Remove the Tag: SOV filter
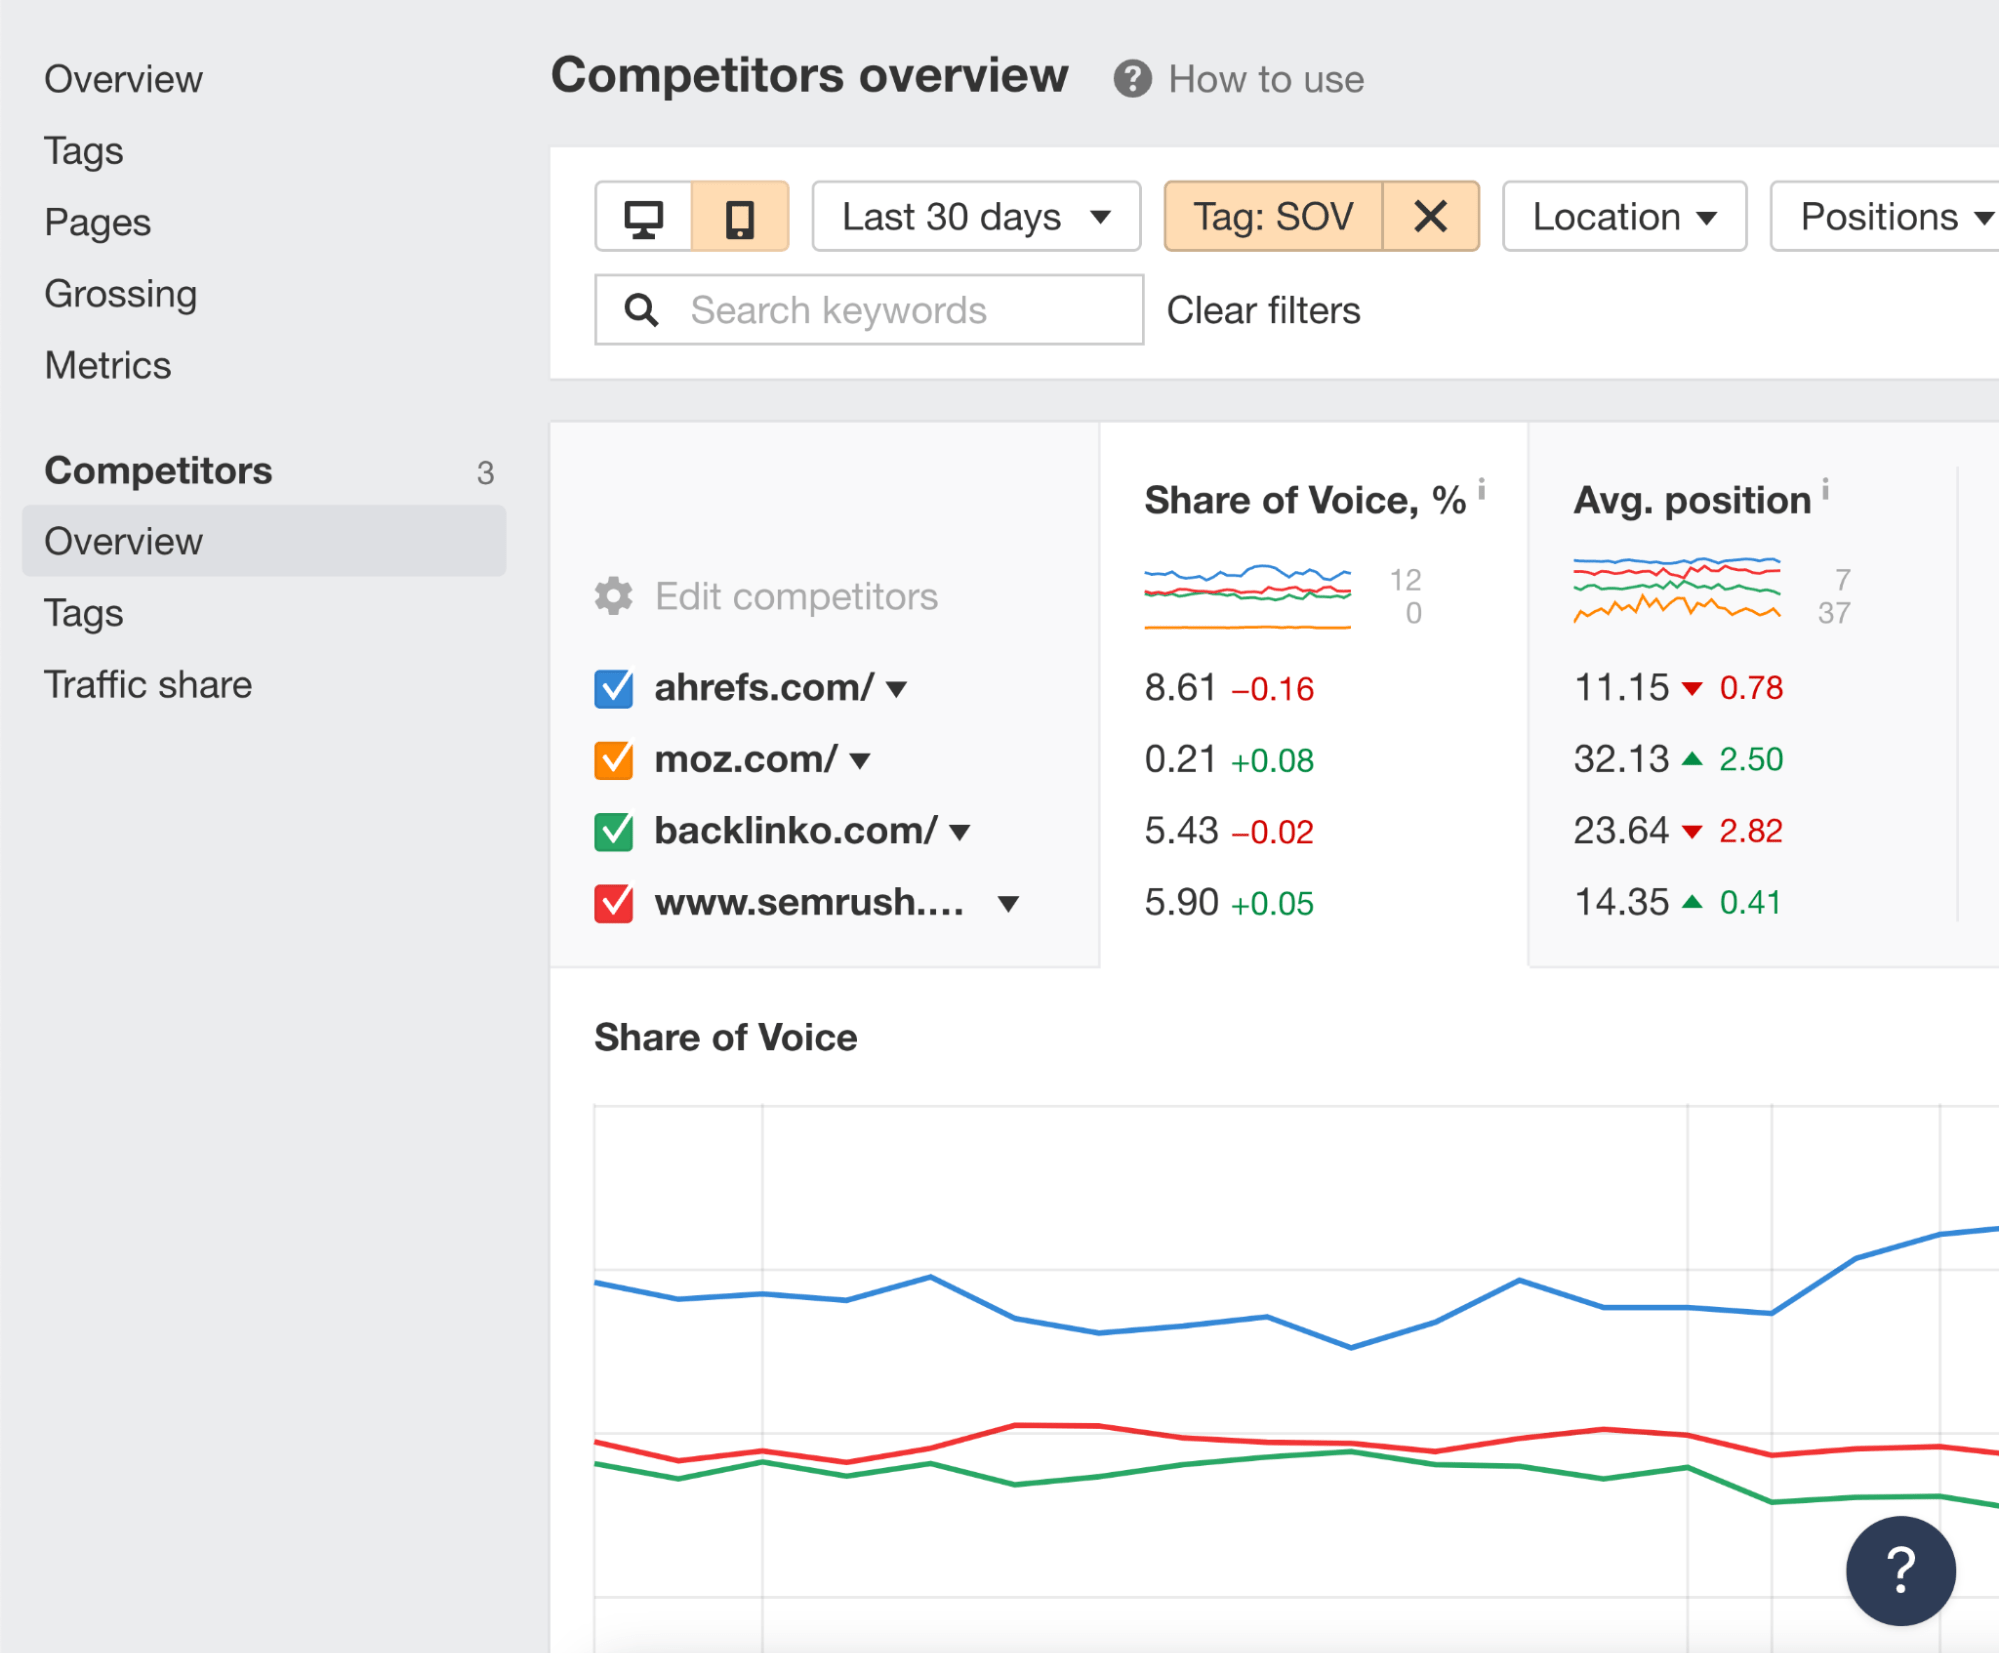1999x1654 pixels. [1430, 216]
